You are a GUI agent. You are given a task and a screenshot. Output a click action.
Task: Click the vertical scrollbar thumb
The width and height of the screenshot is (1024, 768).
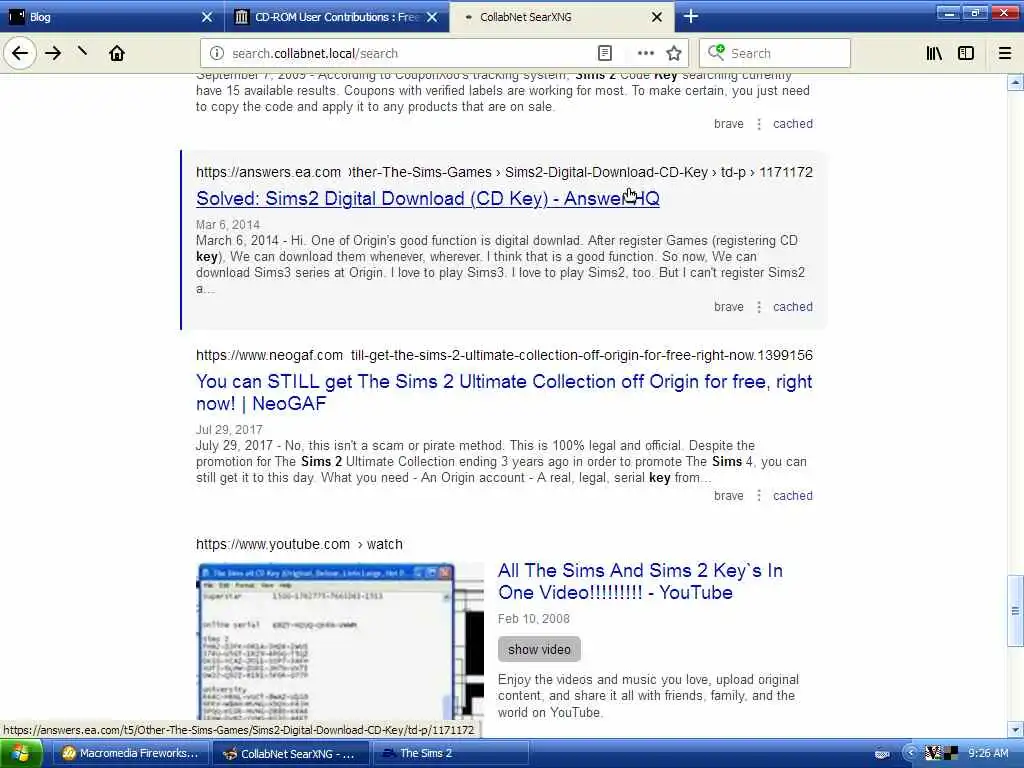(x=1015, y=611)
